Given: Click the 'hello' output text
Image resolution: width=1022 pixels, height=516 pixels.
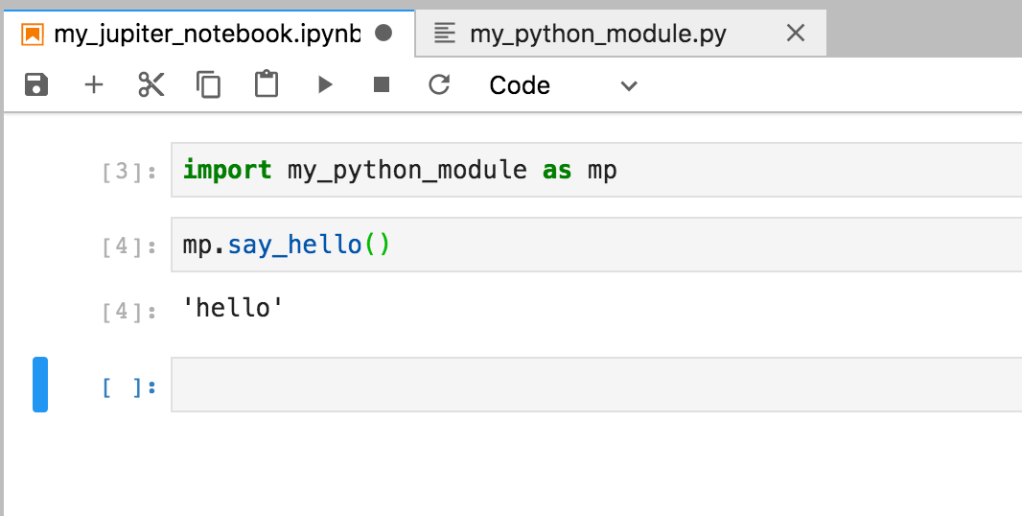Looking at the screenshot, I should point(233,308).
